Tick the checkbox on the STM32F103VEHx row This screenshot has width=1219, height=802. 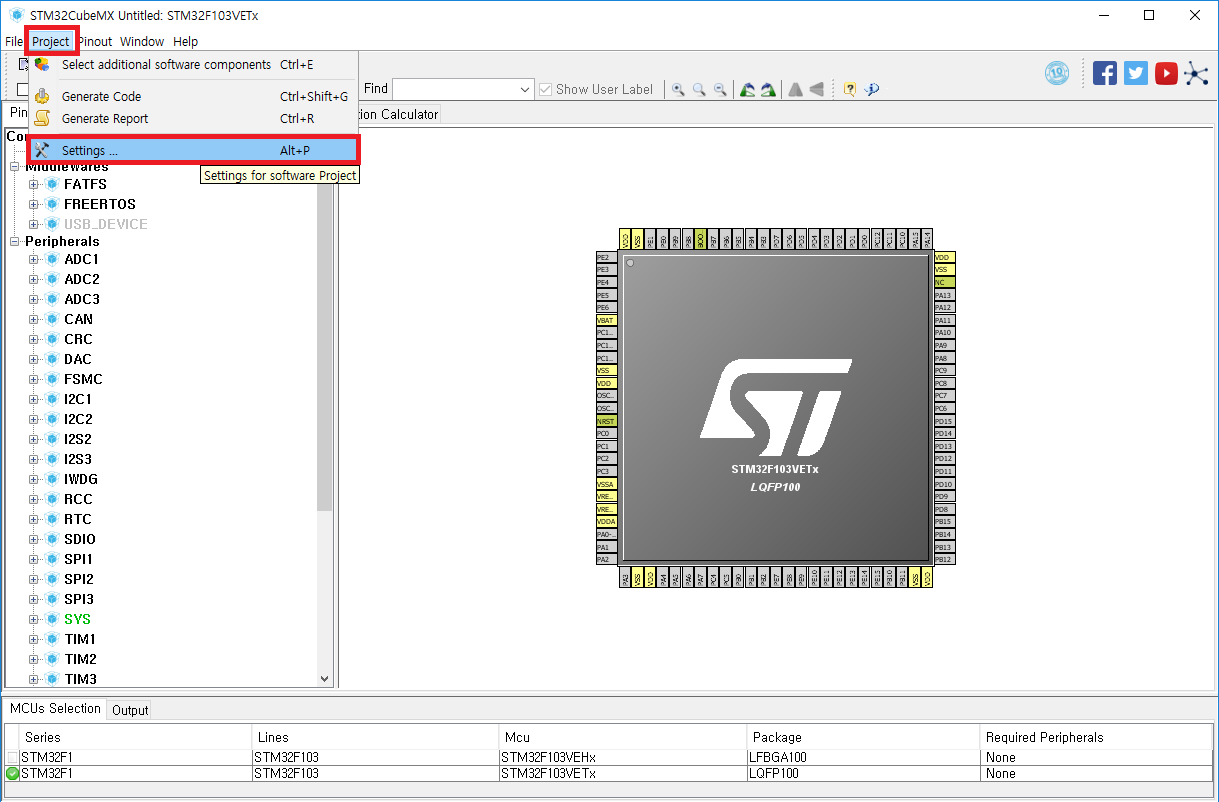13,757
